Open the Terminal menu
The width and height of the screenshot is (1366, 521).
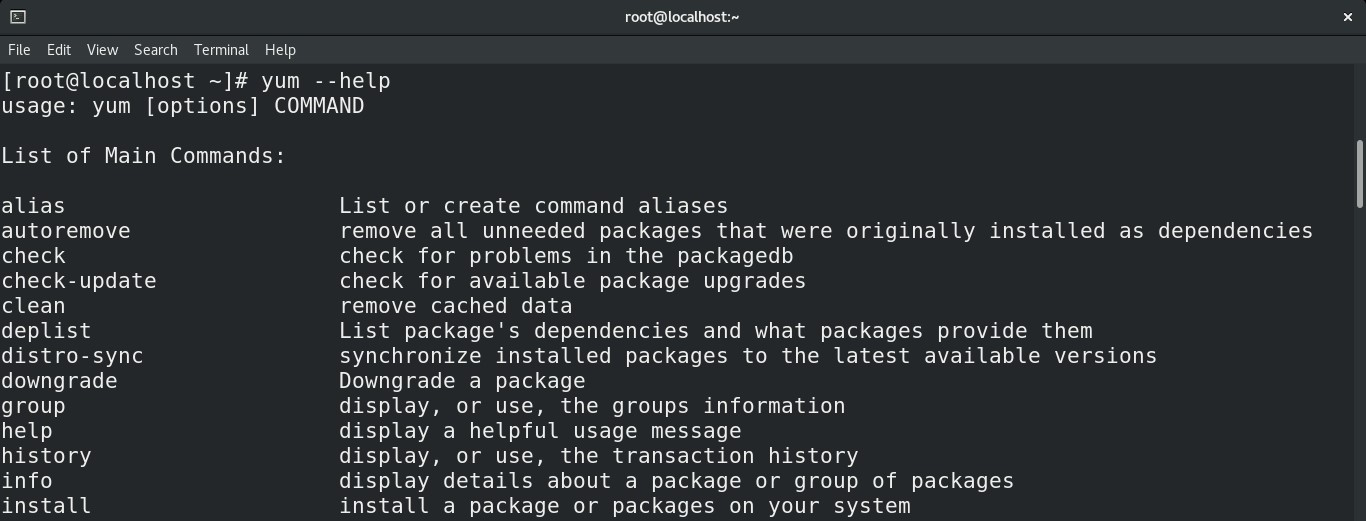[x=221, y=49]
